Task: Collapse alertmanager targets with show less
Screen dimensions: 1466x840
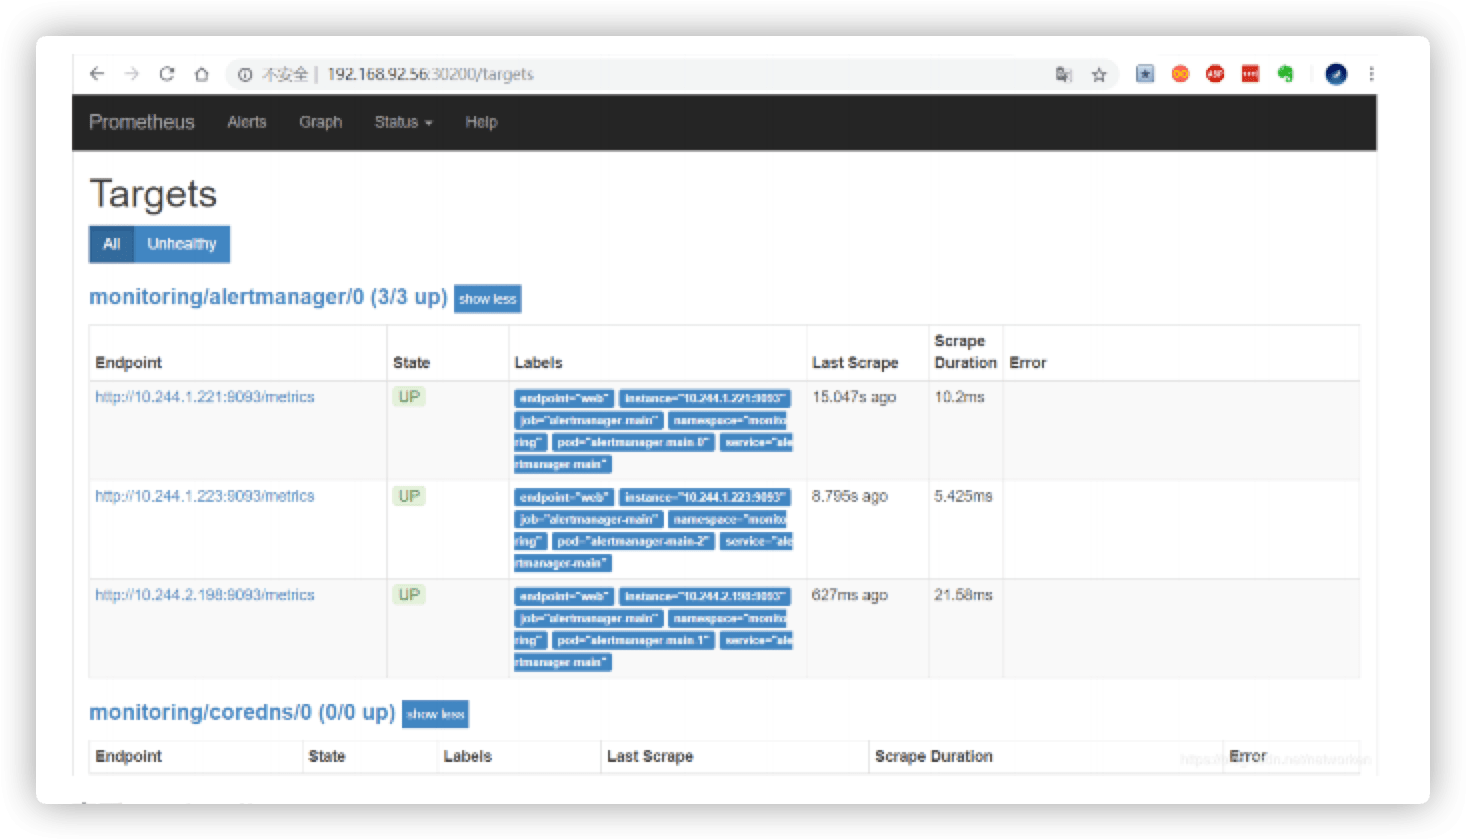Action: (487, 299)
